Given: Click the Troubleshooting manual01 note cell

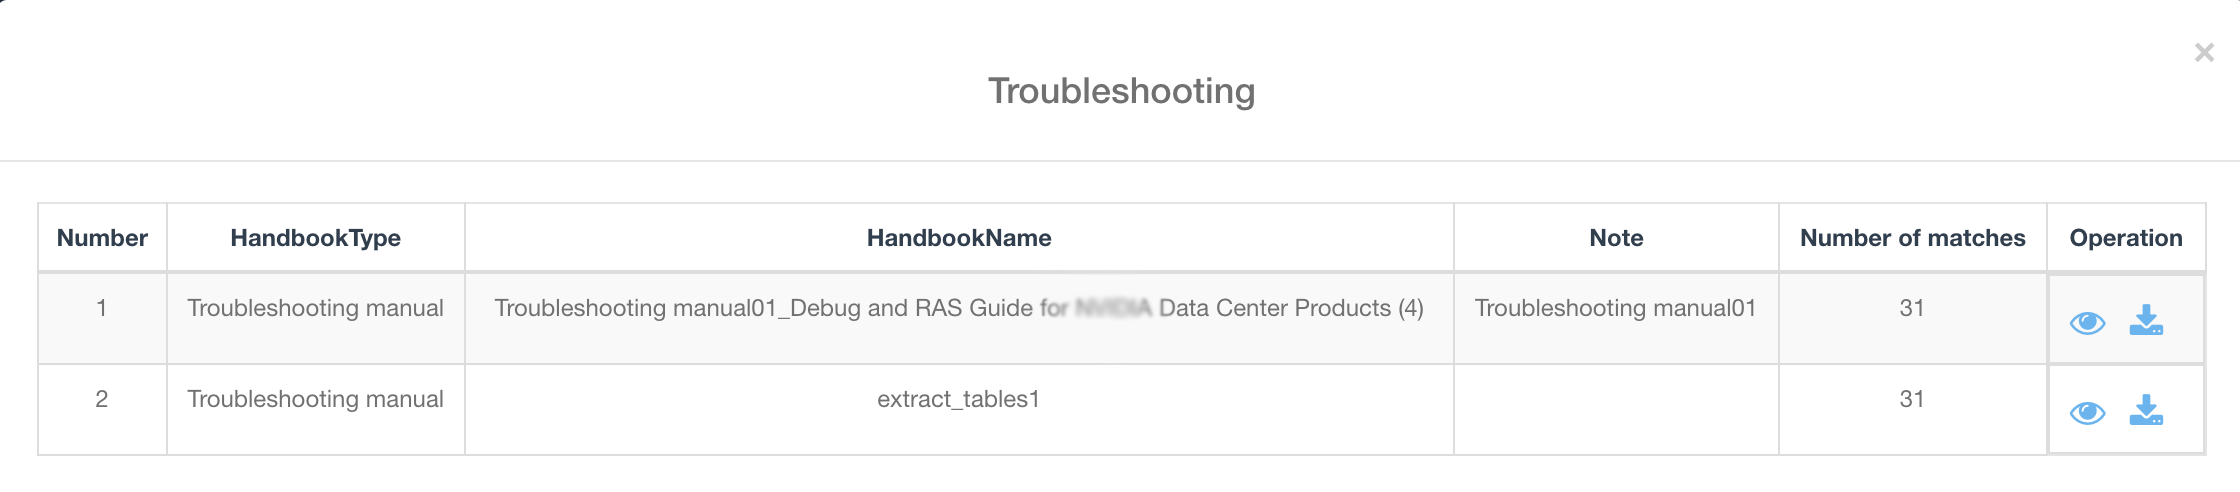Looking at the screenshot, I should click(1615, 308).
